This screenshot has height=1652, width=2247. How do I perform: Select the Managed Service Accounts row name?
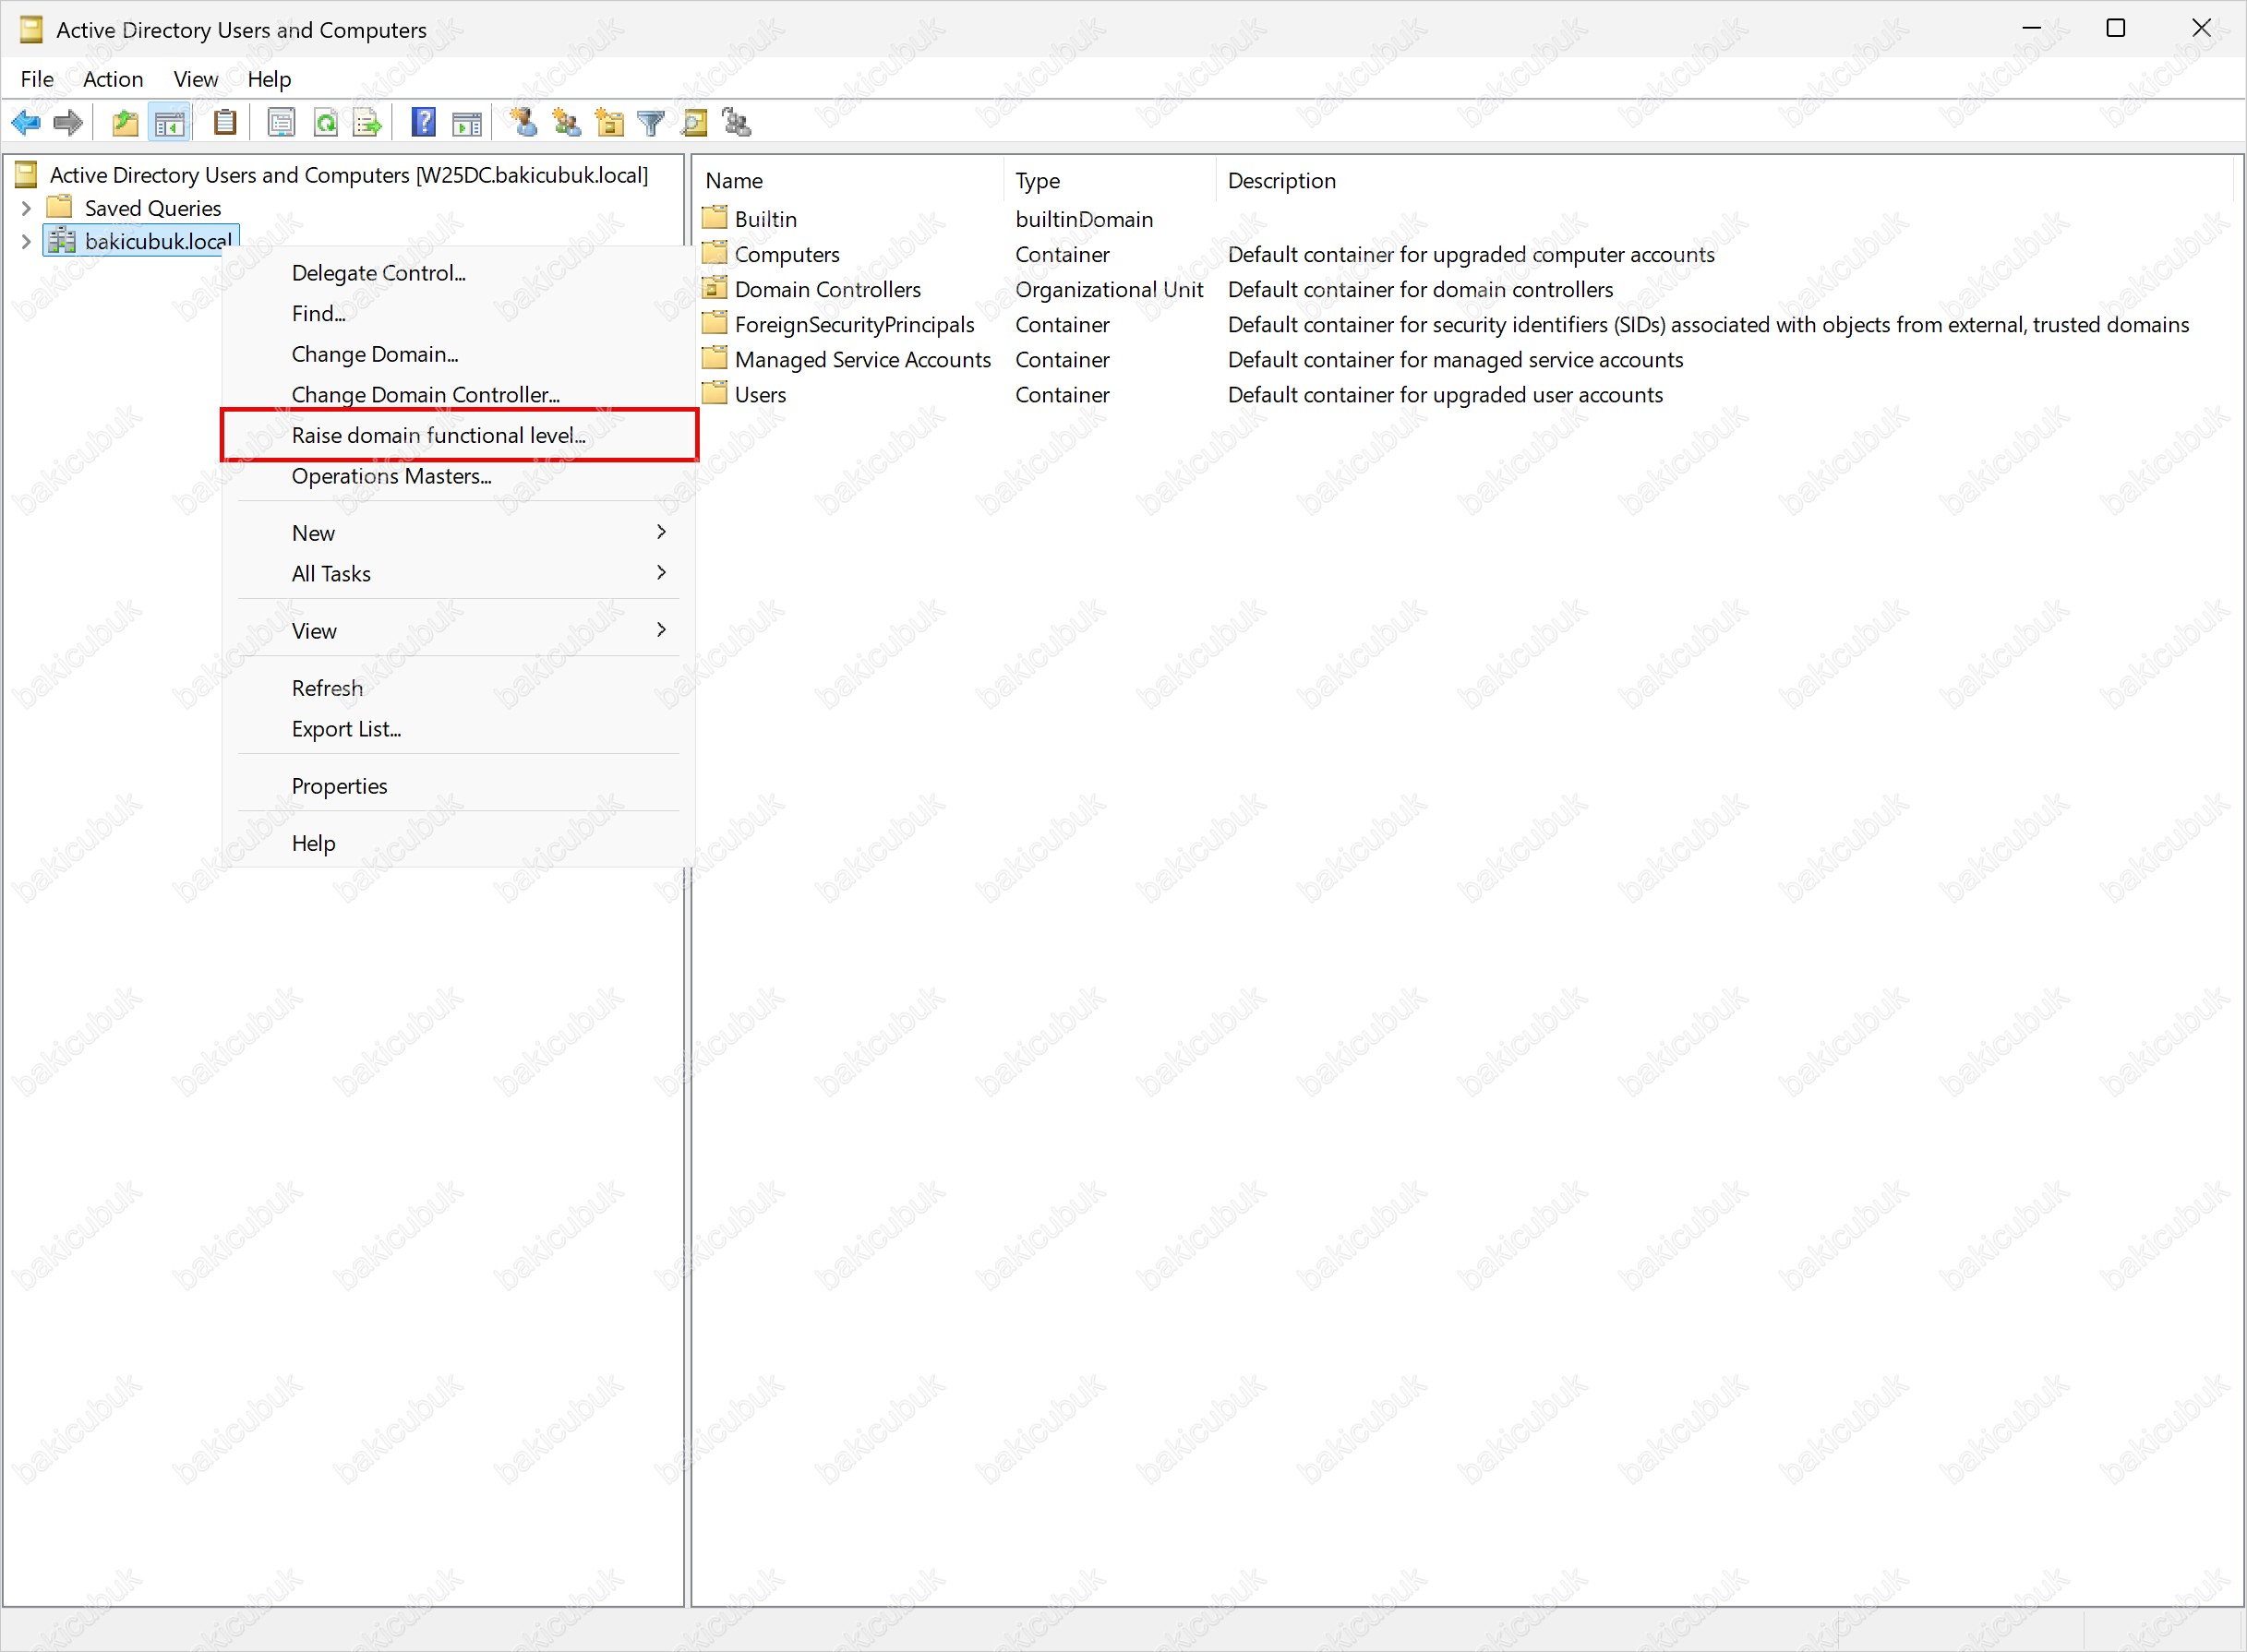pos(862,359)
